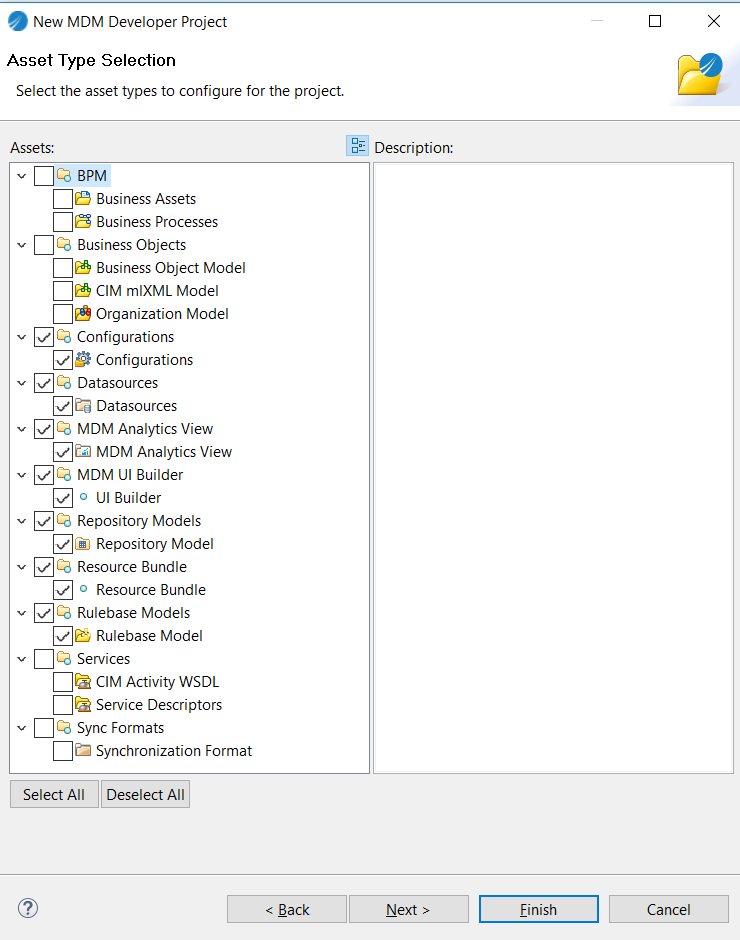Screen dimensions: 740x940
Task: Collapse the Datasources tree node
Action: [x=22, y=383]
